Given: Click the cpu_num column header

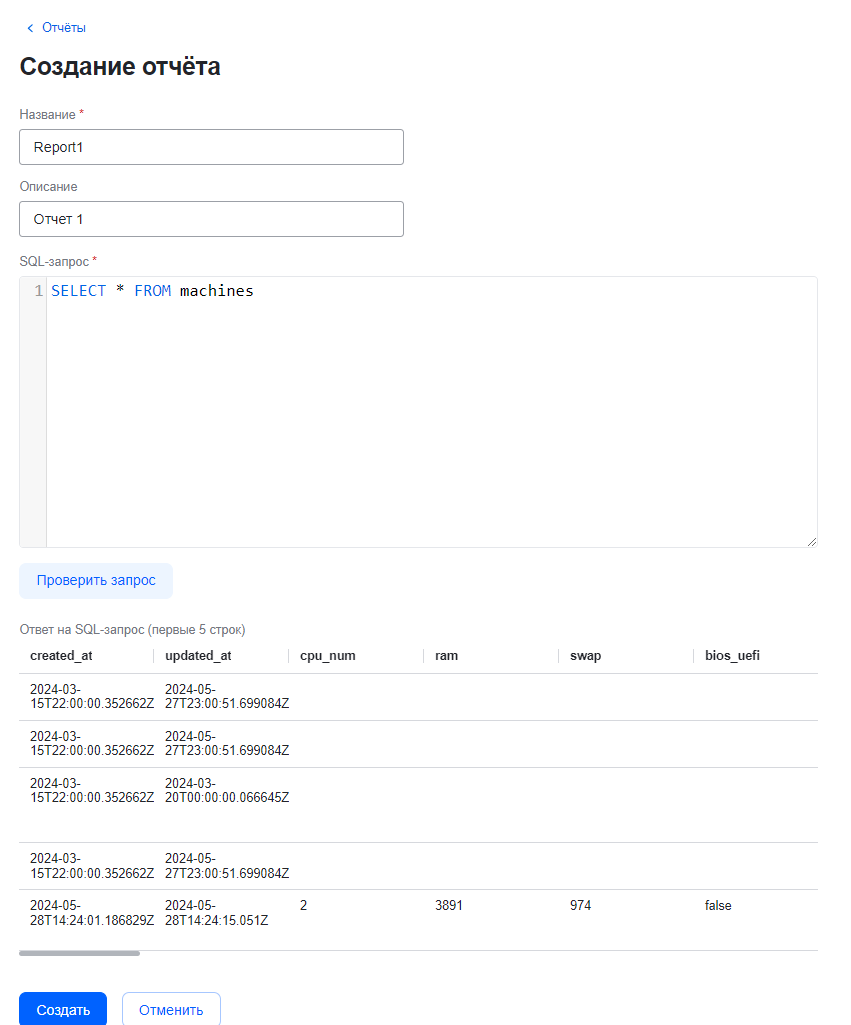Looking at the screenshot, I should [328, 656].
